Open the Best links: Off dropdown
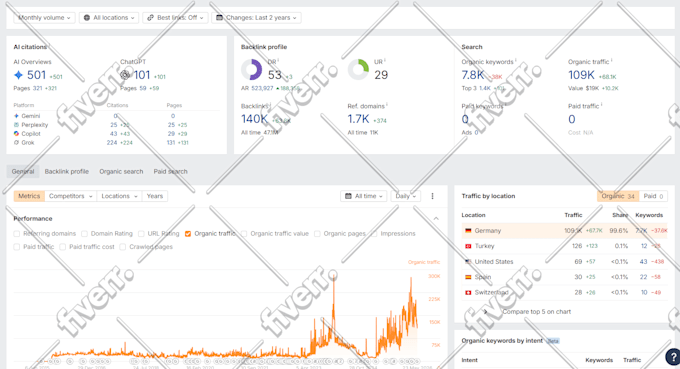This screenshot has height=369, width=680. click(x=175, y=18)
